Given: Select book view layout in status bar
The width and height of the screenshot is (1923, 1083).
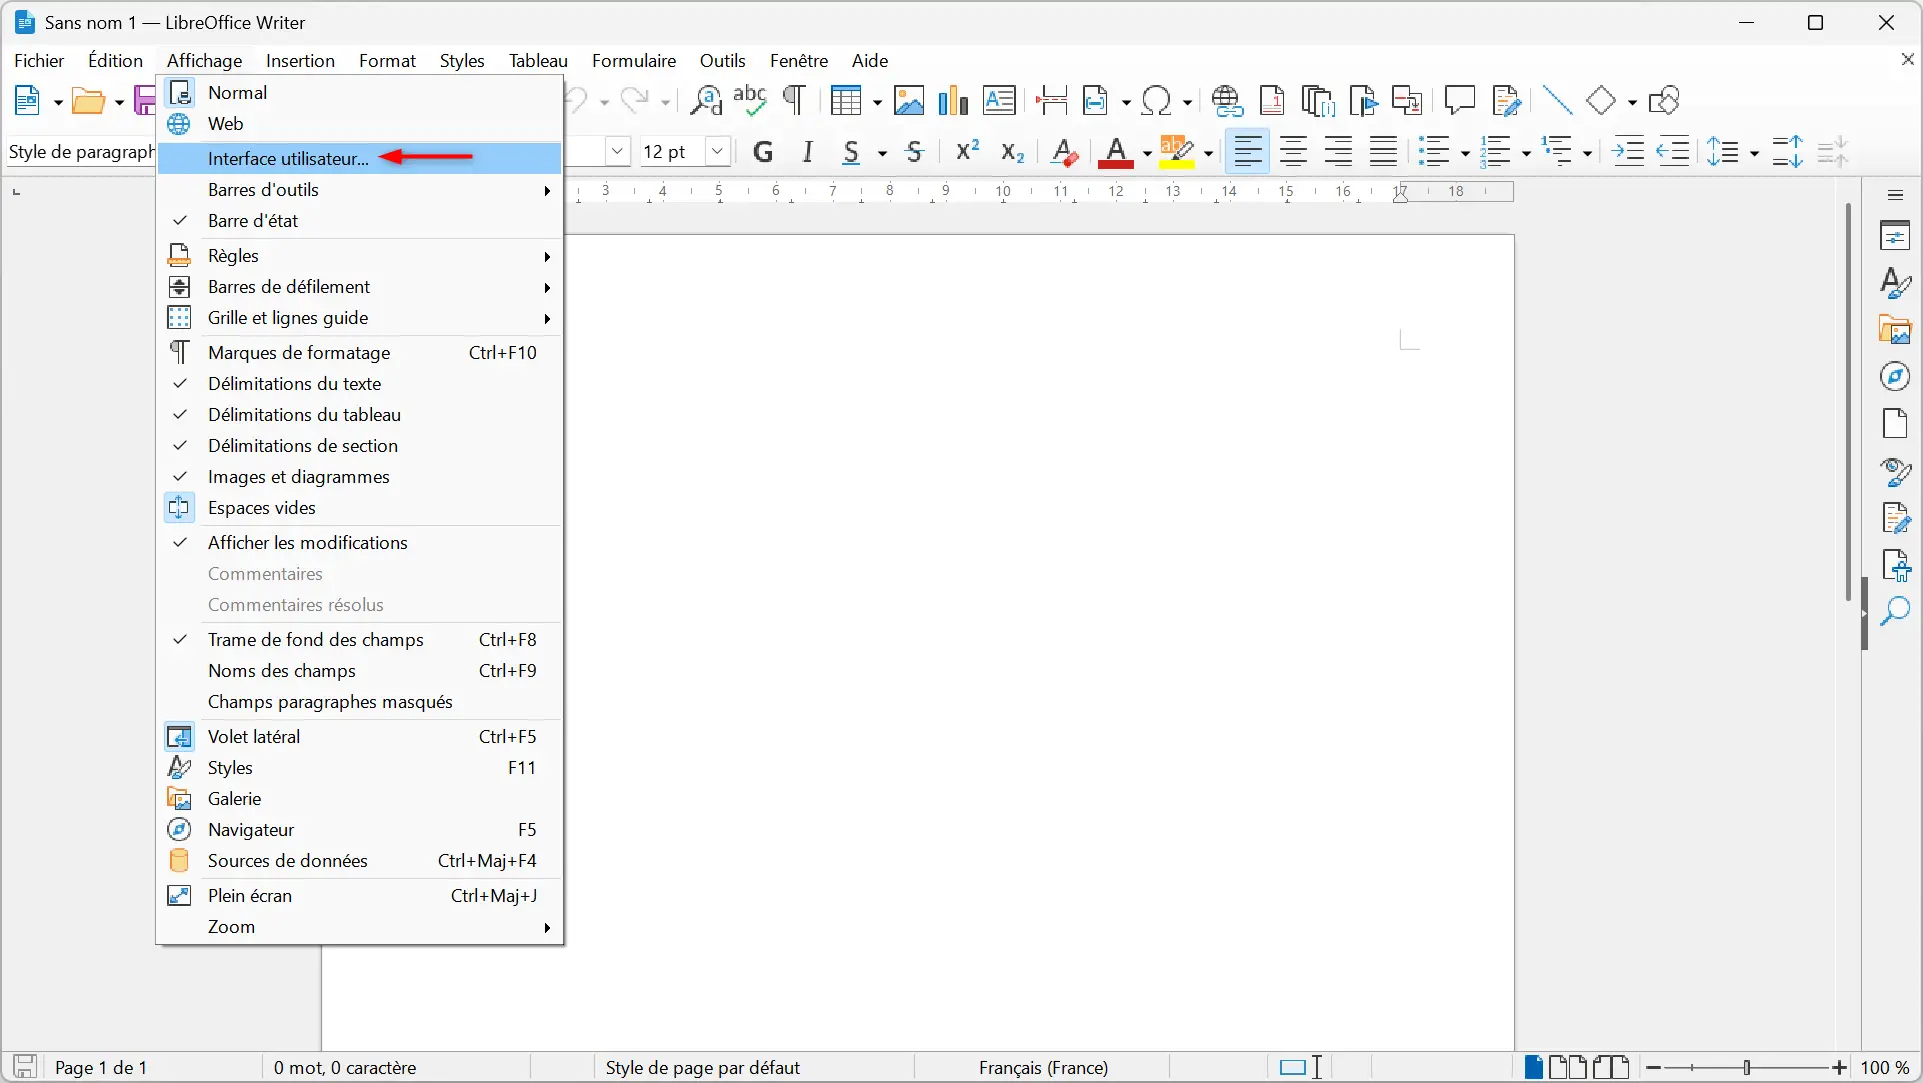Looking at the screenshot, I should (1612, 1067).
